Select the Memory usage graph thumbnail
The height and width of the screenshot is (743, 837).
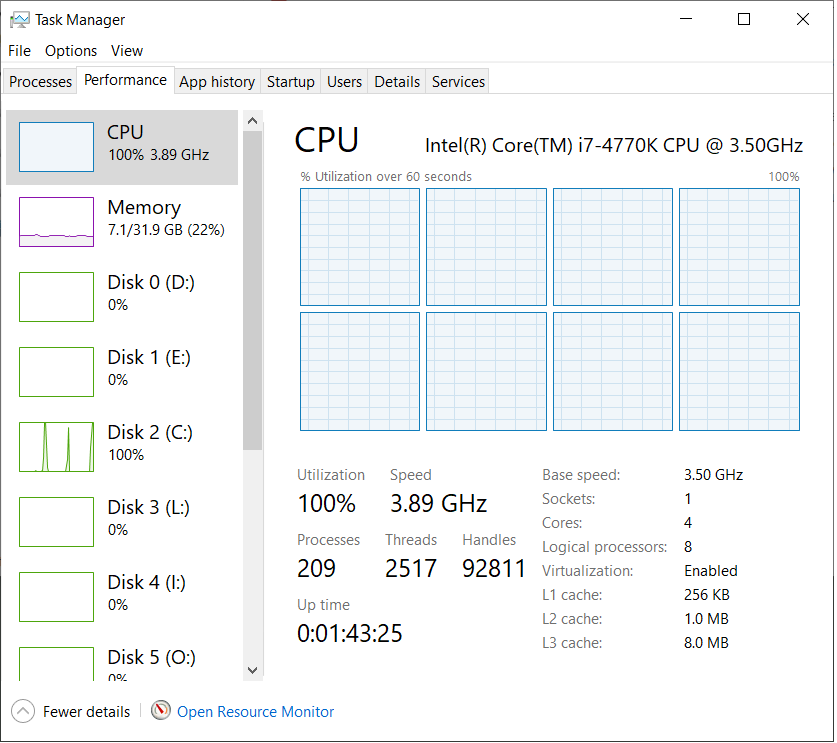click(57, 223)
